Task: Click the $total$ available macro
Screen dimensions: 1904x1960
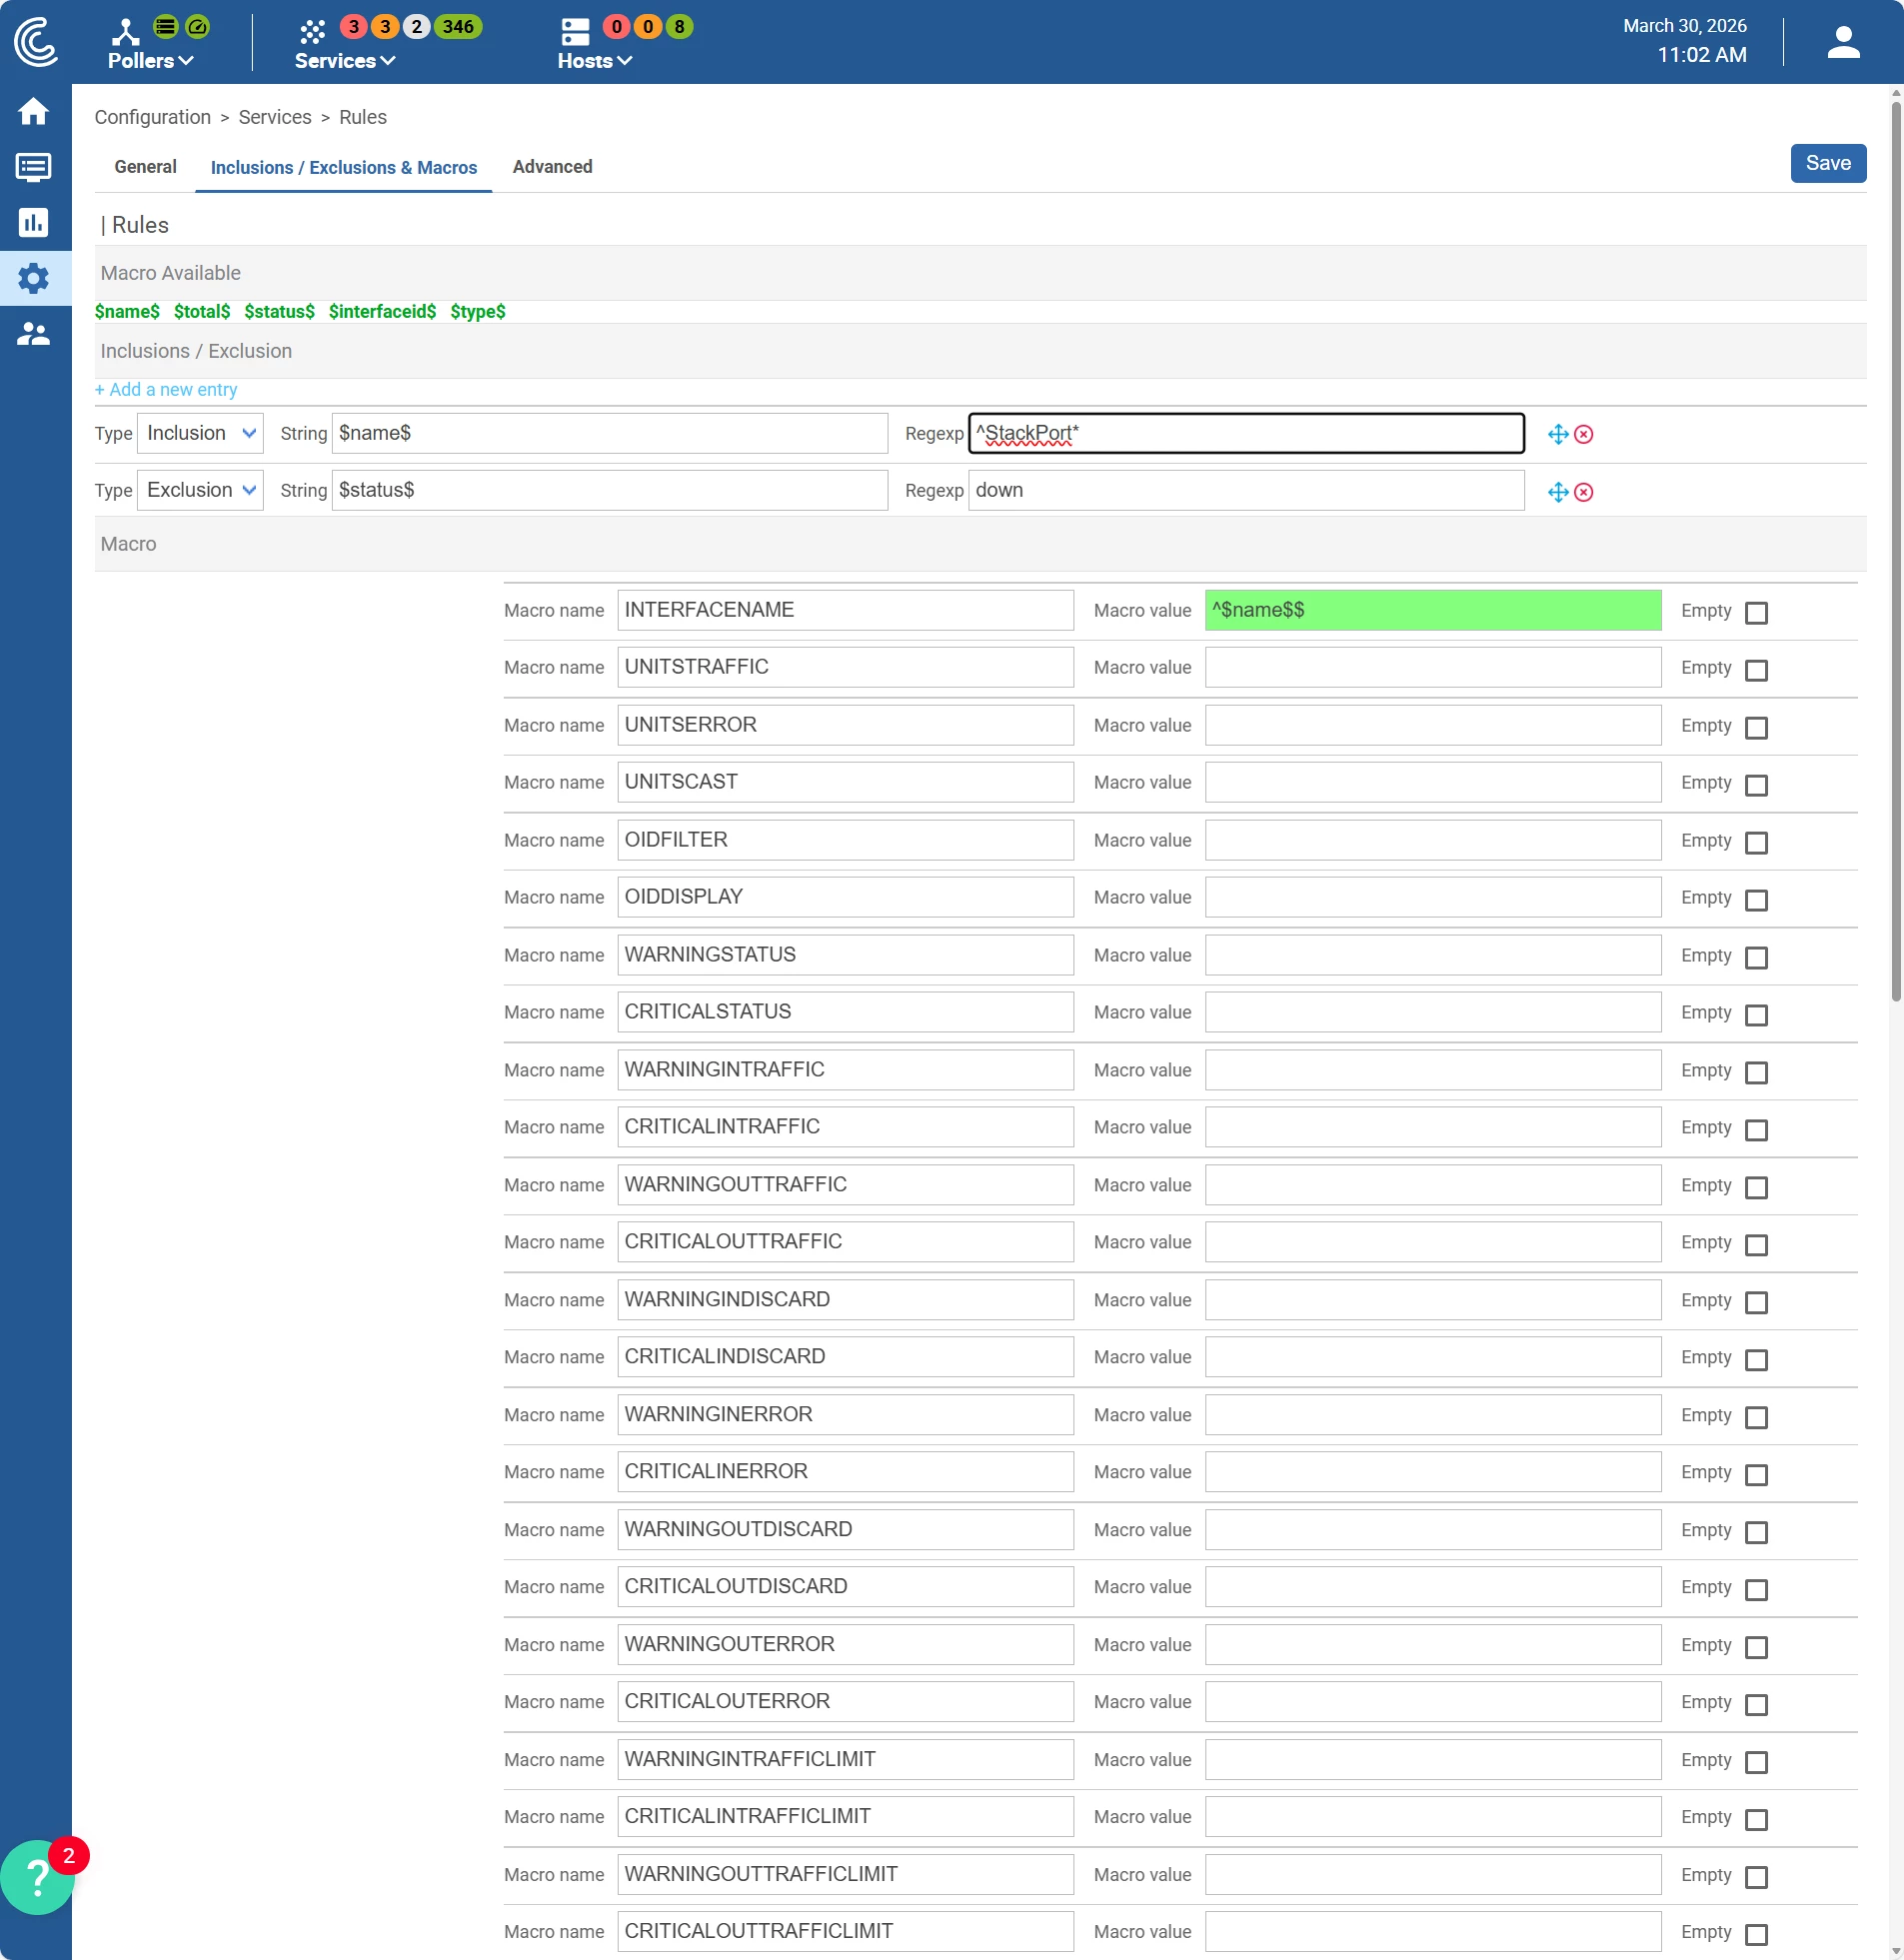Action: (202, 312)
